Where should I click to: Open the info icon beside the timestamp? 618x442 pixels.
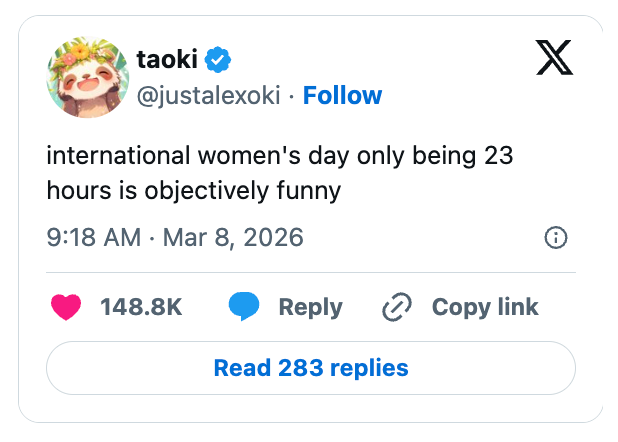pyautogui.click(x=555, y=237)
